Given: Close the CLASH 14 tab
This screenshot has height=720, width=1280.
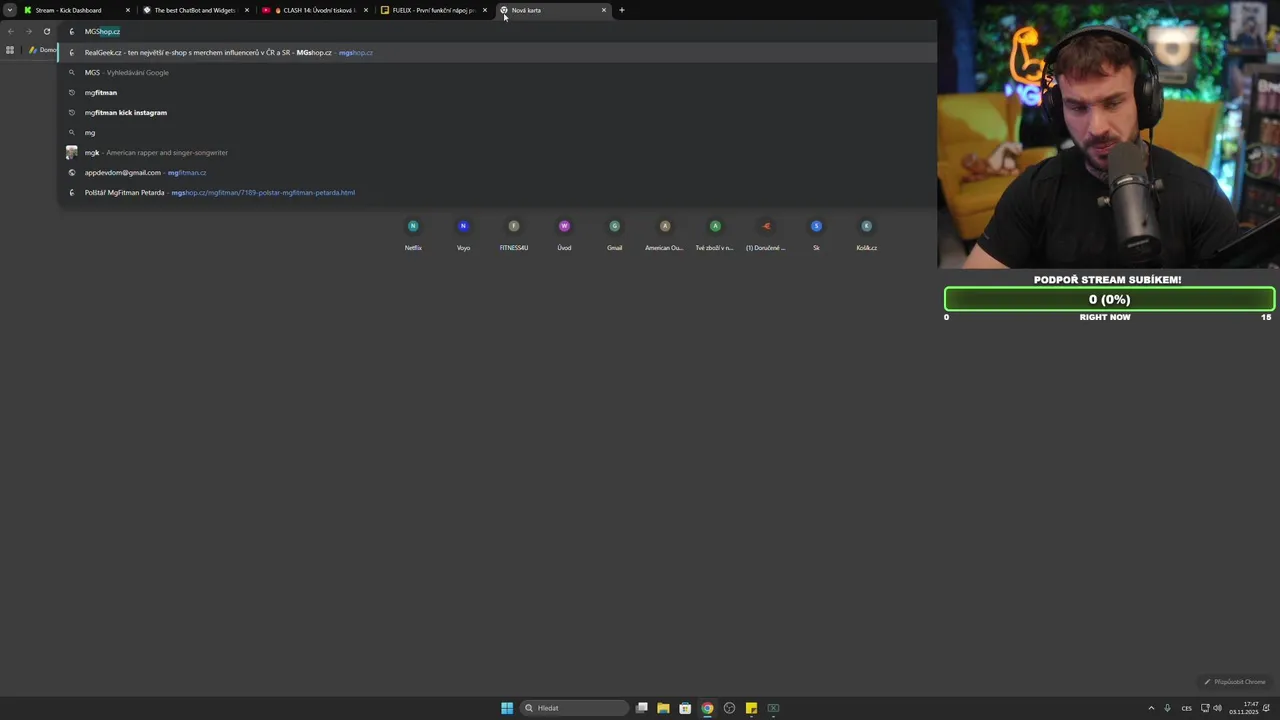Looking at the screenshot, I should pos(366,10).
